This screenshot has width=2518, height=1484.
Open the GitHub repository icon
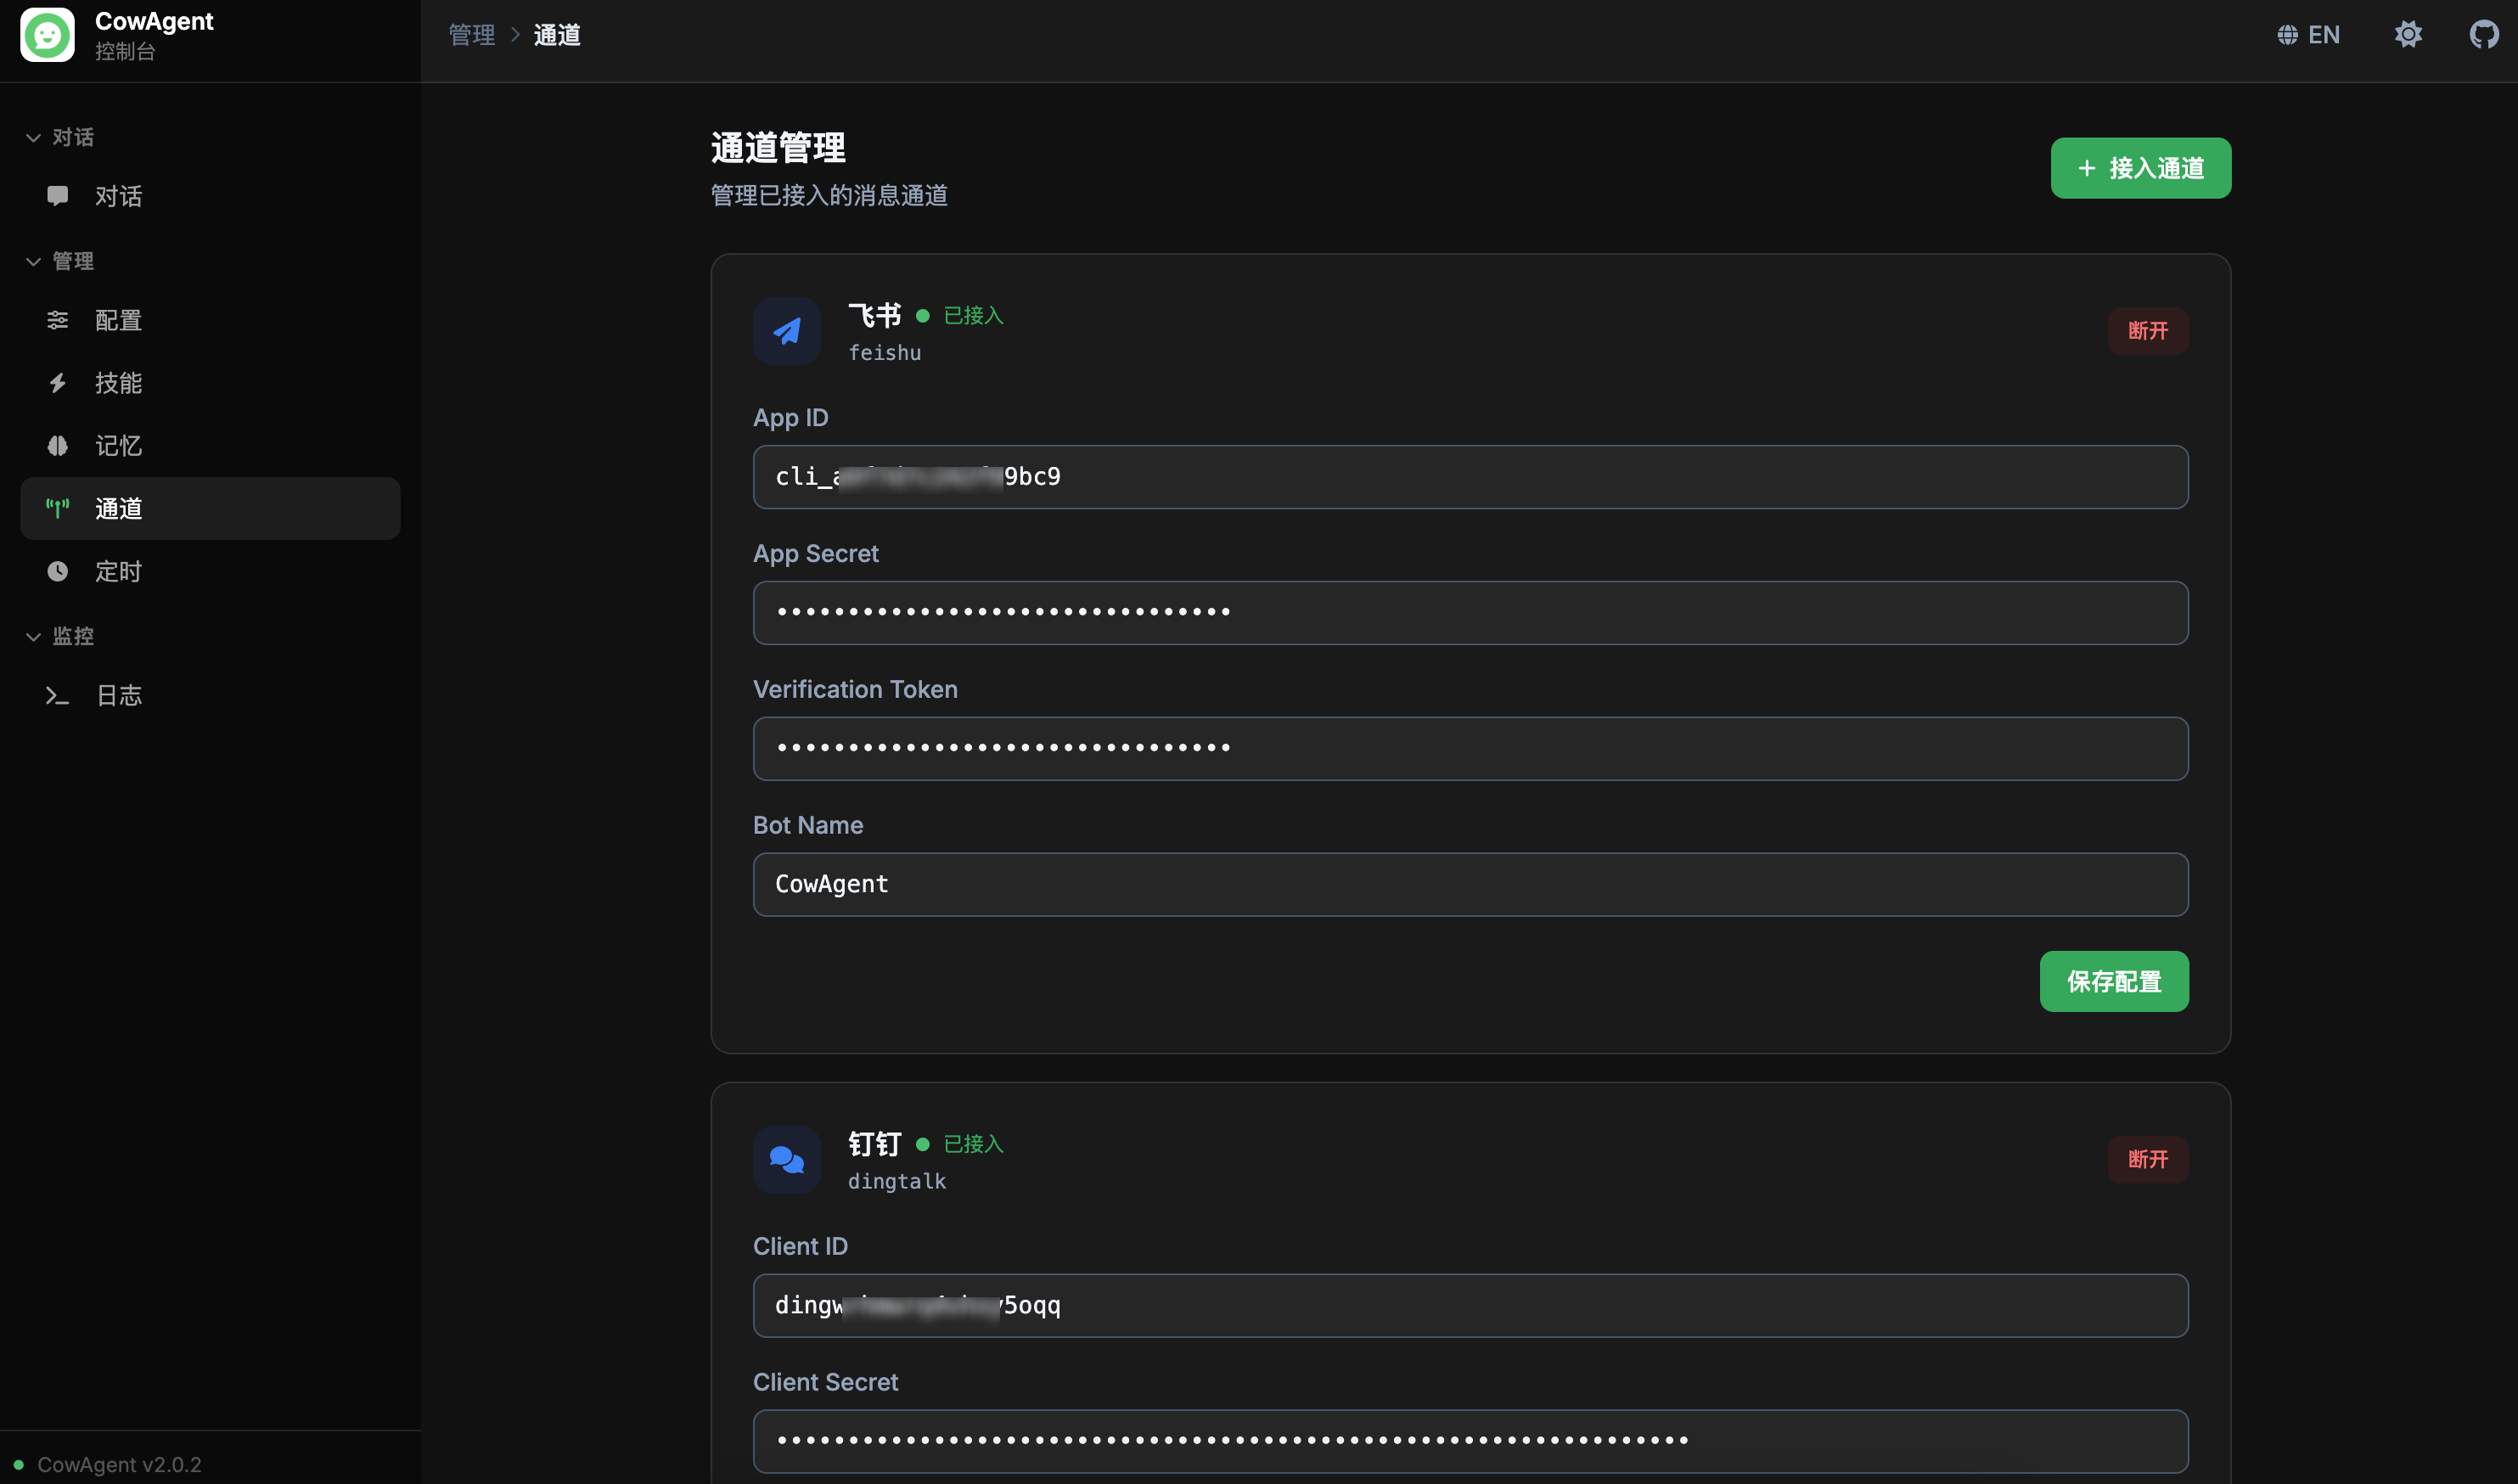point(2483,35)
